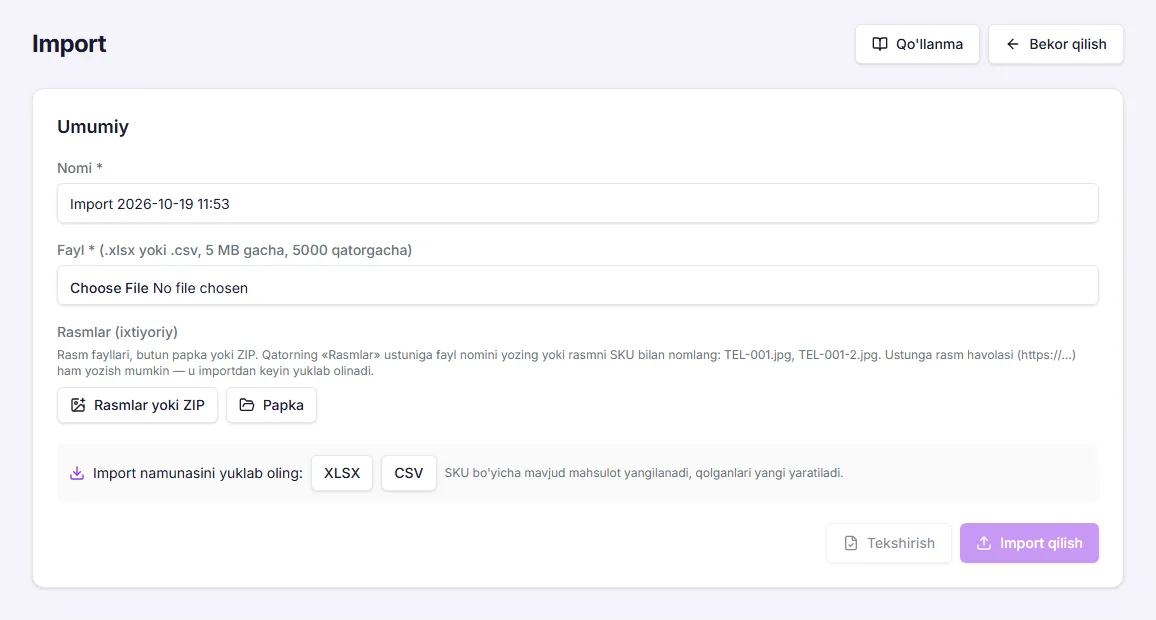Select the Rasmlar yoki ZIP button

coord(137,405)
